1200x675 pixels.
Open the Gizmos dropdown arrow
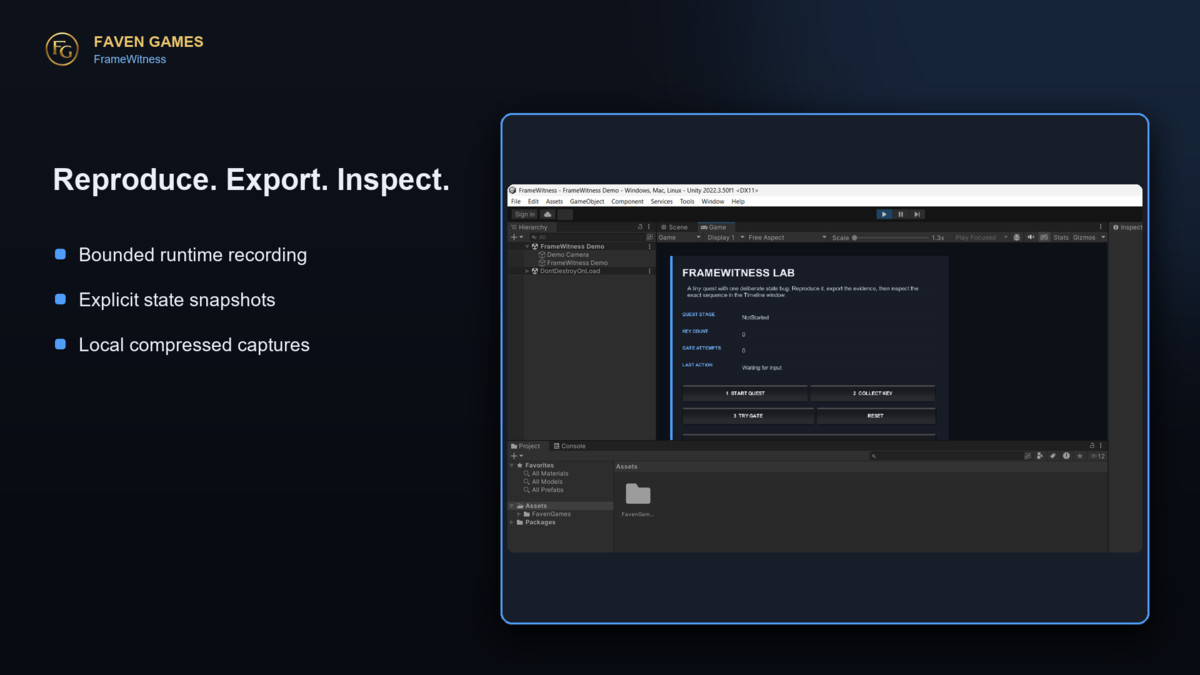click(1103, 237)
